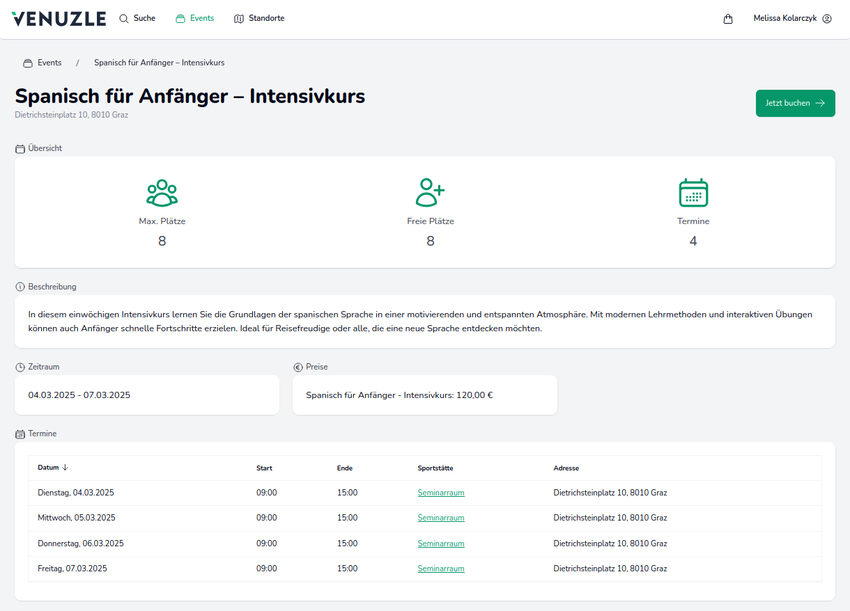
Task: Click the Preise section icon
Action: click(x=297, y=366)
